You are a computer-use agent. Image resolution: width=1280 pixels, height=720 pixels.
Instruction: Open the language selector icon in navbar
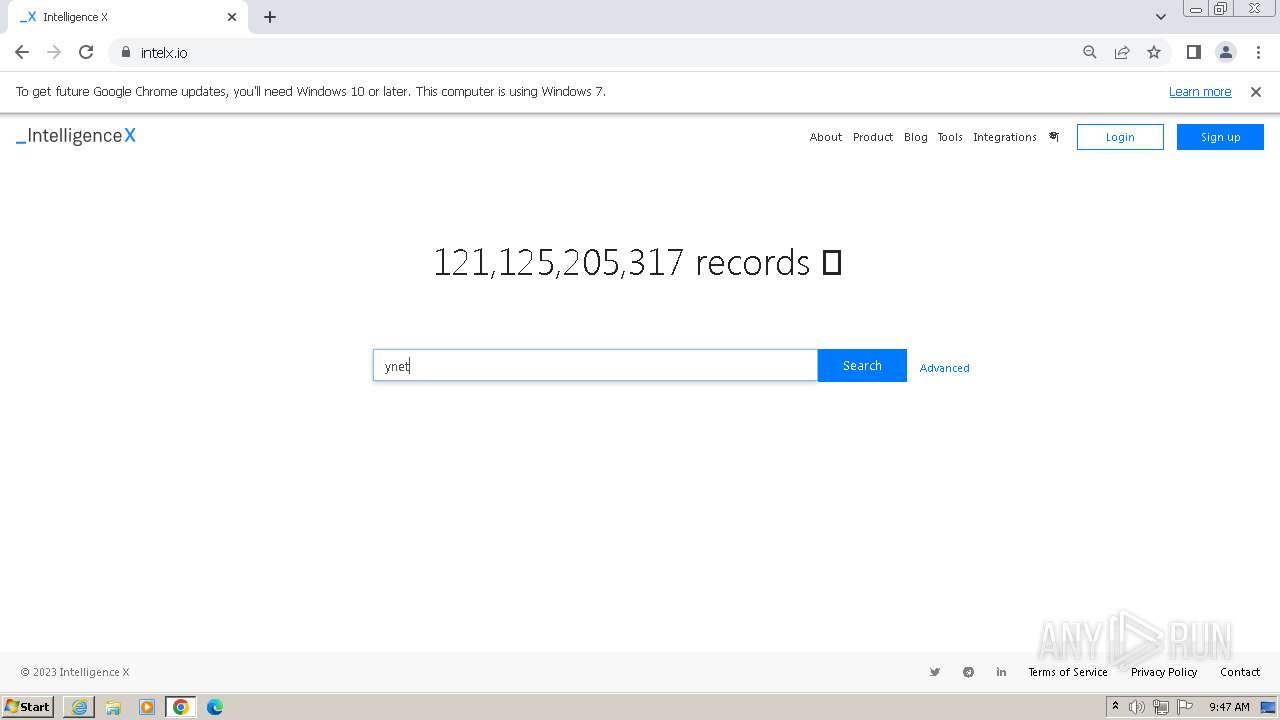pyautogui.click(x=1053, y=137)
